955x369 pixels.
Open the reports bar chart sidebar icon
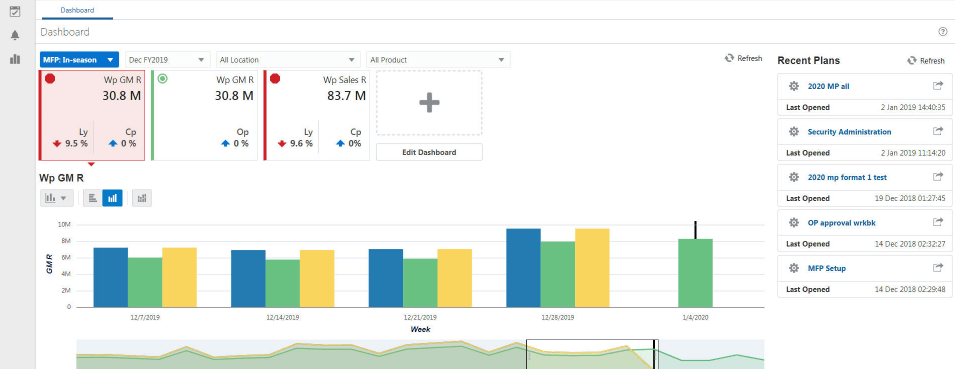[15, 59]
